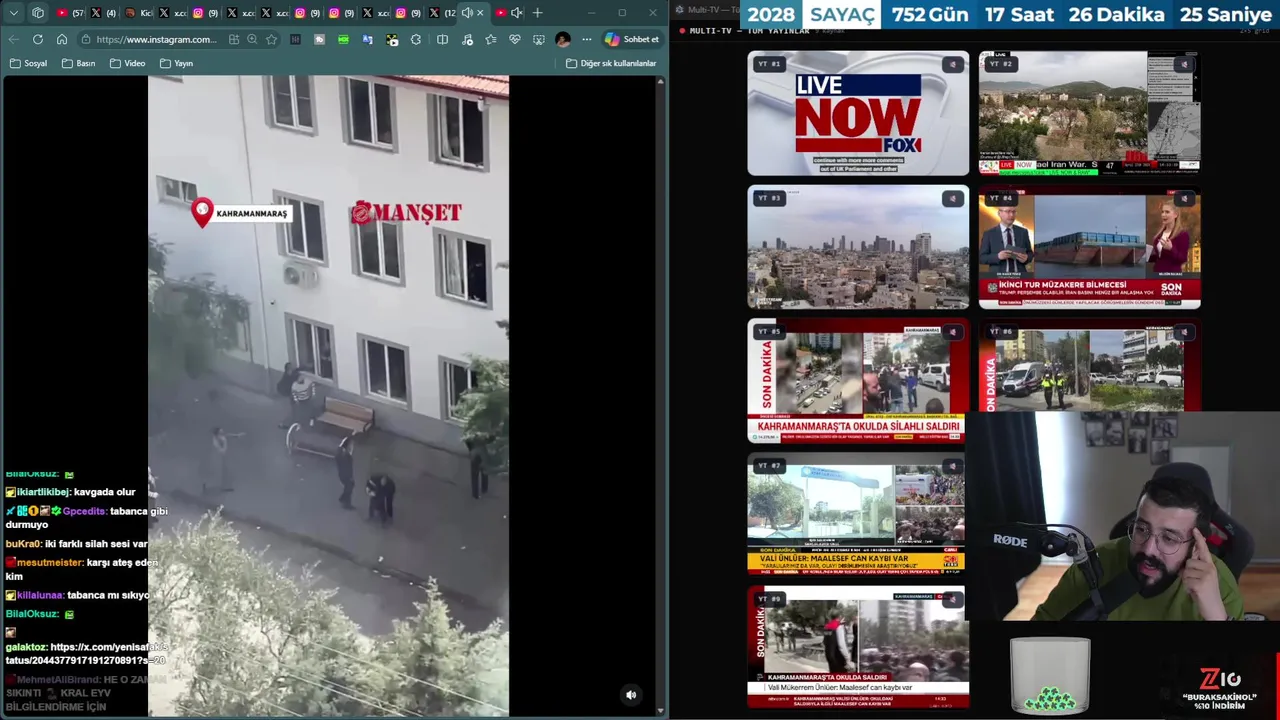The width and height of the screenshot is (1280, 720).
Task: Go to the browser home page
Action: click(62, 39)
